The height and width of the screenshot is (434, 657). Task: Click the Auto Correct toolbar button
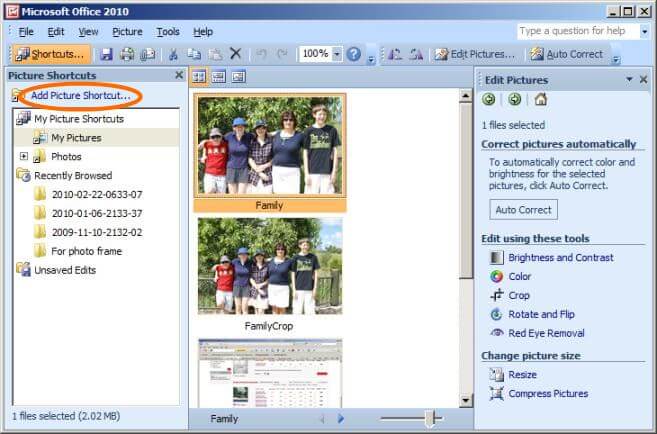coord(567,54)
